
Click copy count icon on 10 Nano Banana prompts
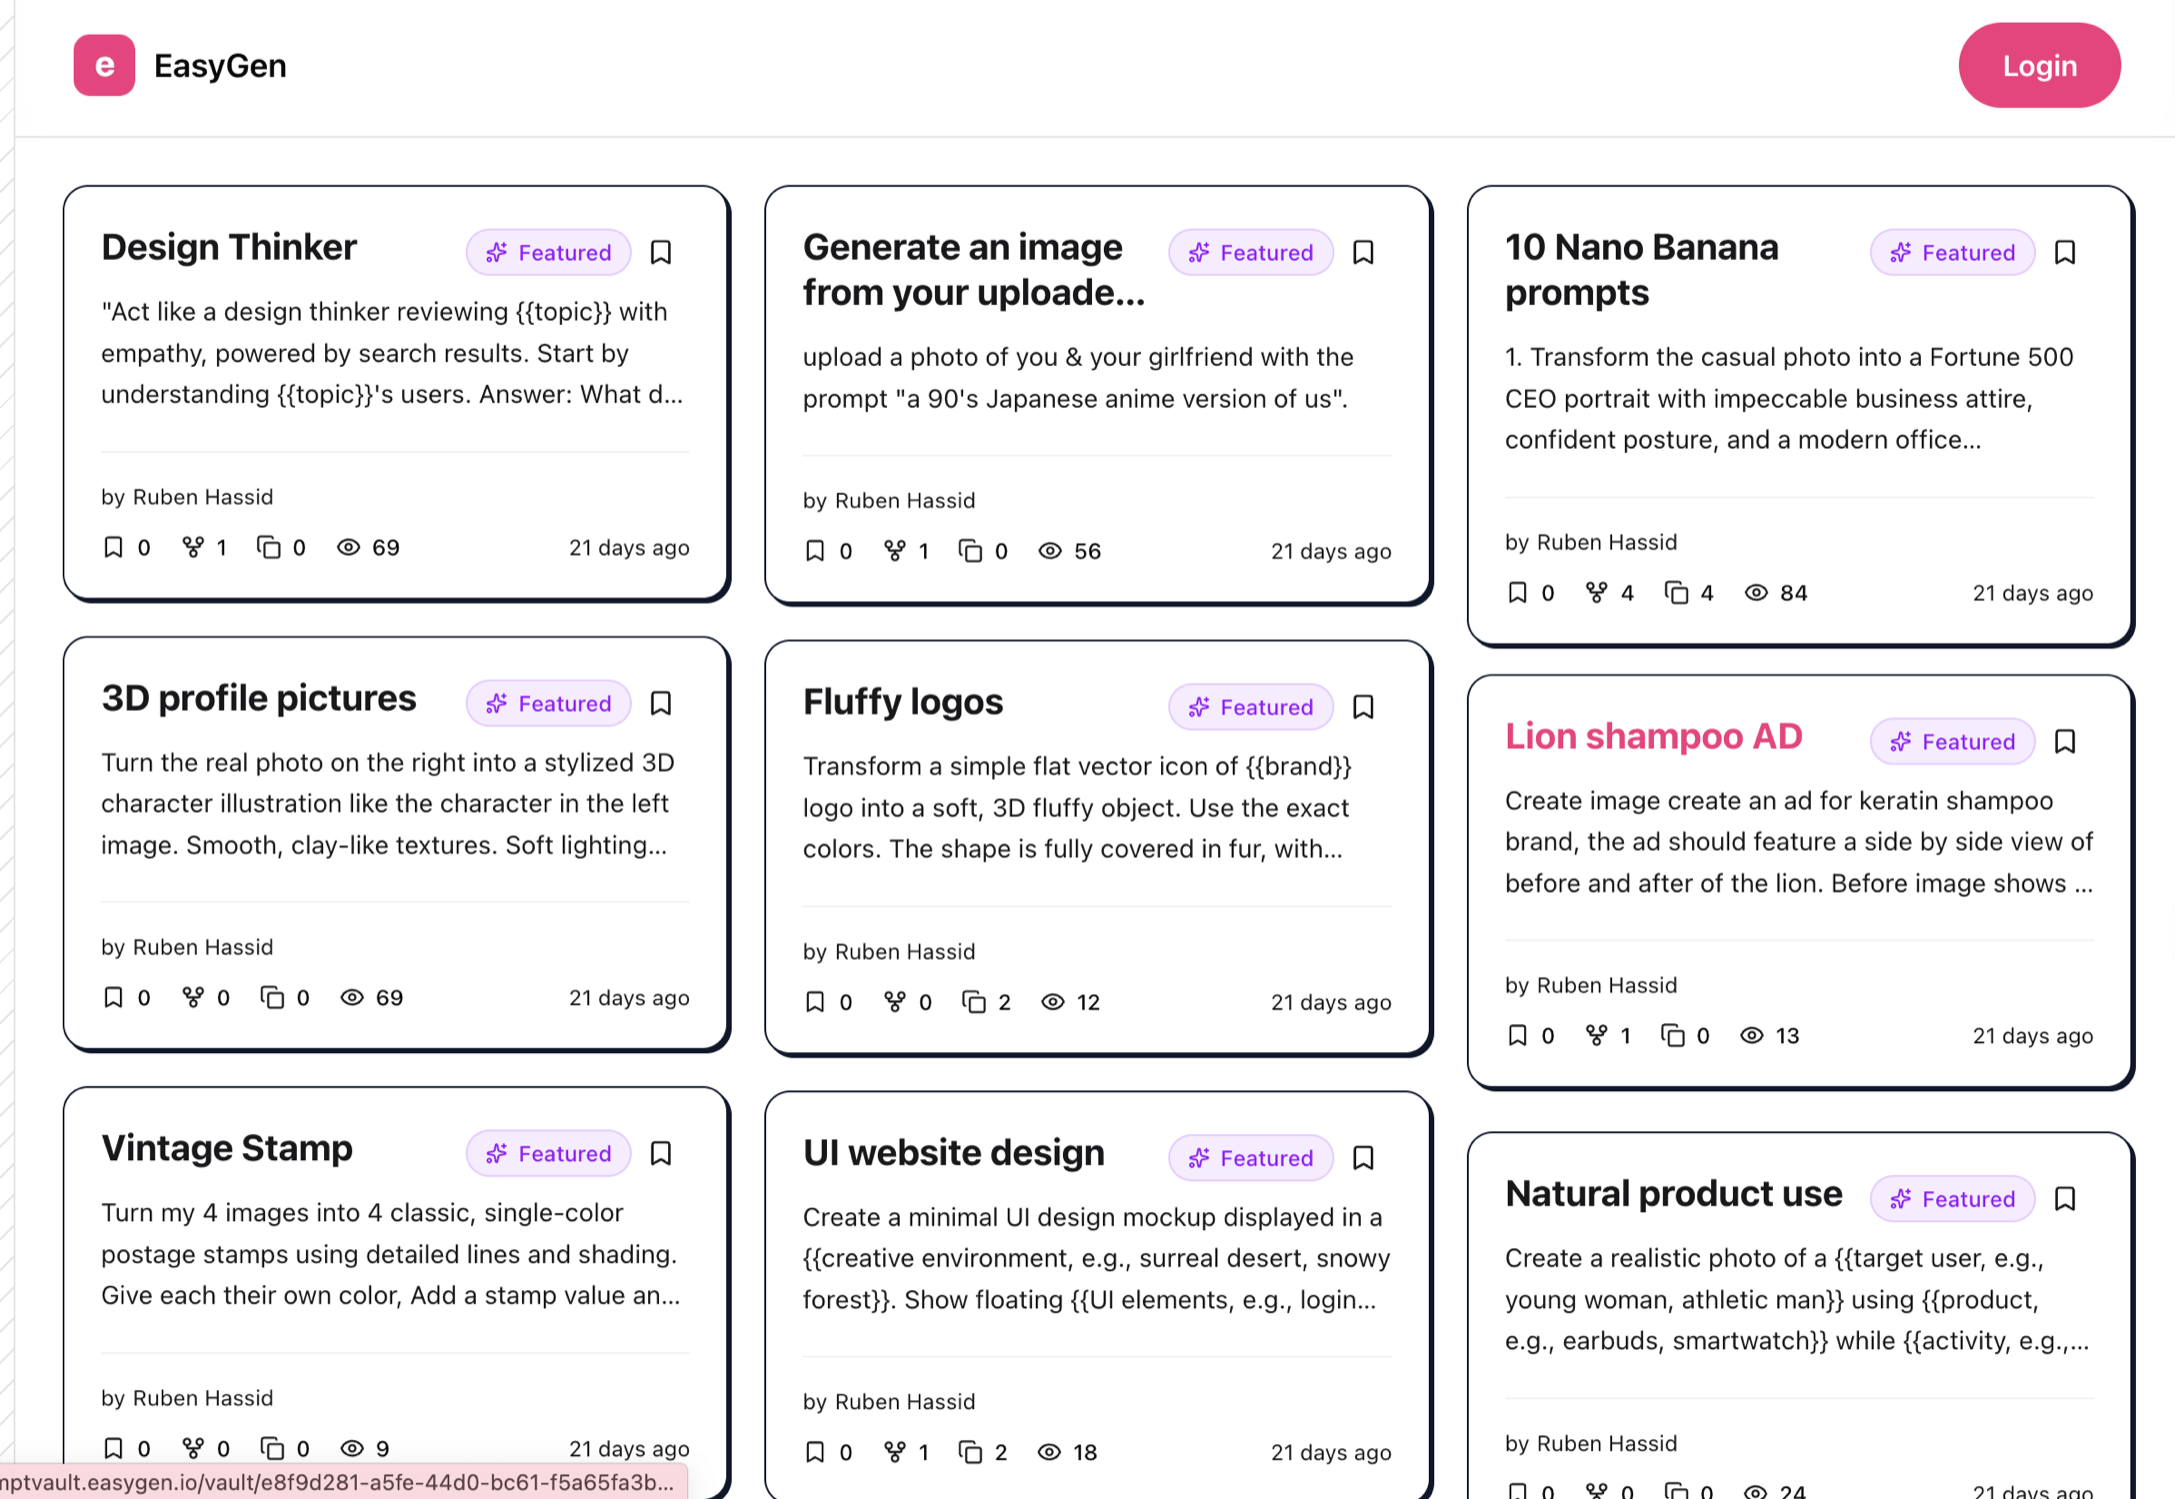[x=1676, y=593]
